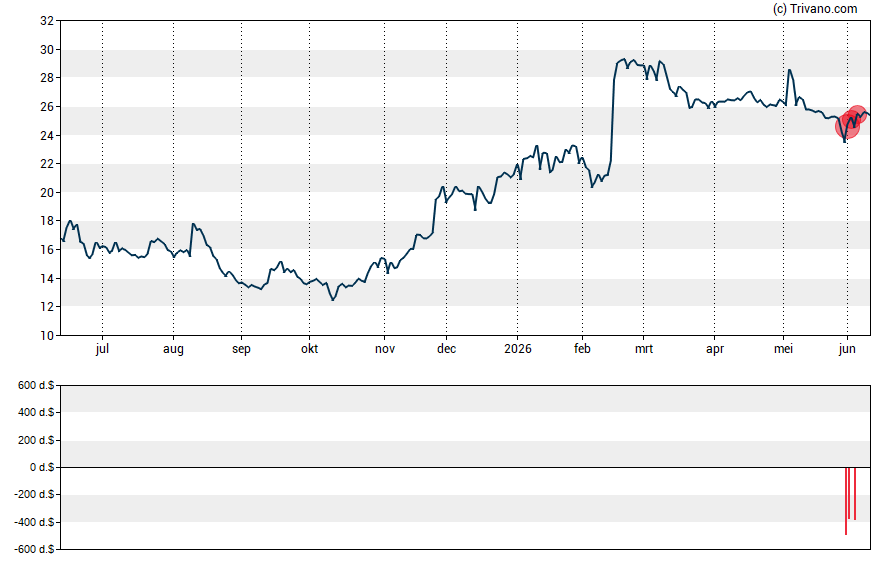Viewport: 888px width, 565px height.
Task: Click the uppermost small red circle marker
Action: [857, 114]
